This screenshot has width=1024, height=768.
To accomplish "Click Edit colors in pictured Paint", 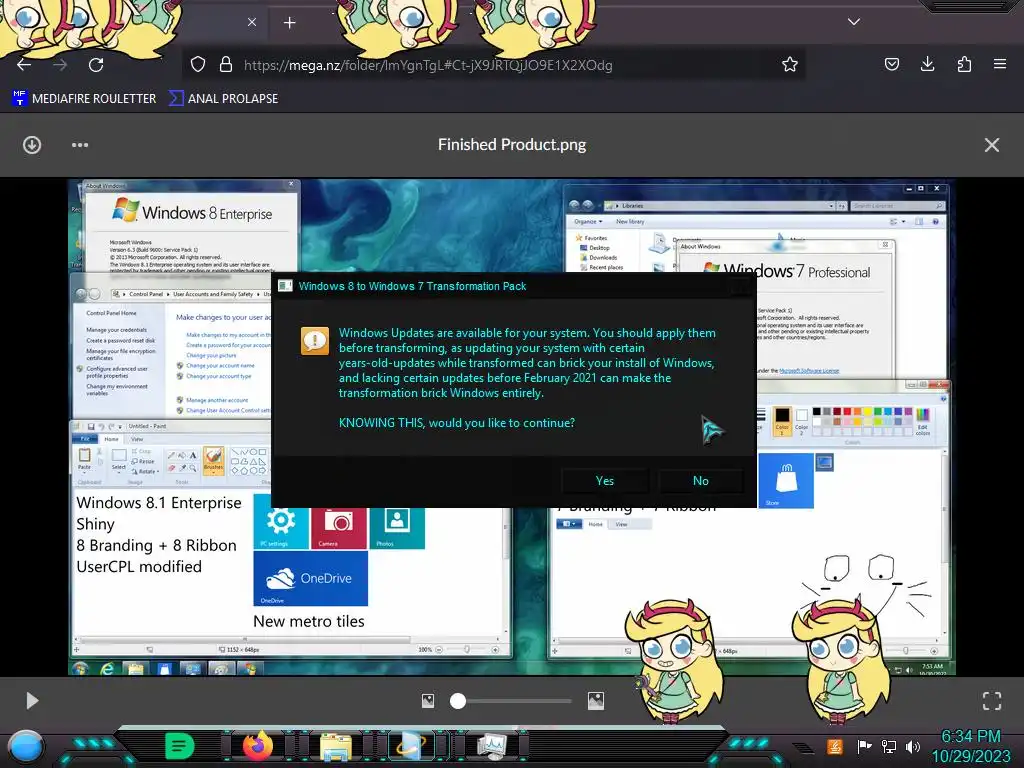I will (923, 421).
